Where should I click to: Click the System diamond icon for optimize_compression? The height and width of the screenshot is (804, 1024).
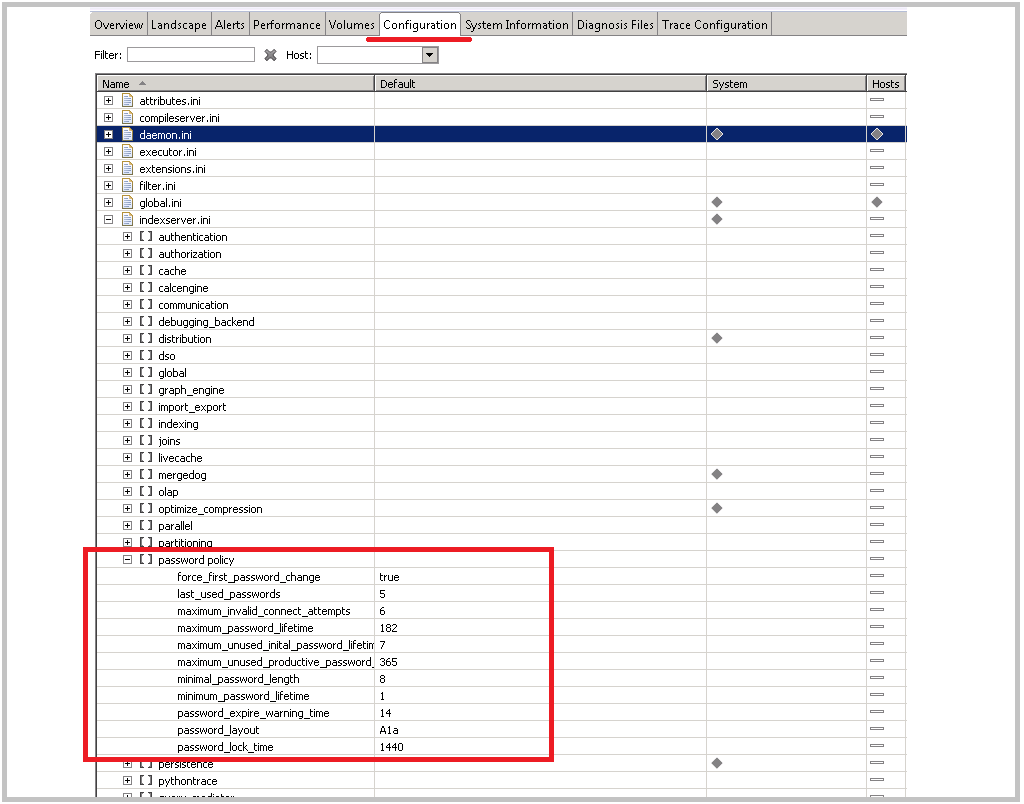coord(717,507)
